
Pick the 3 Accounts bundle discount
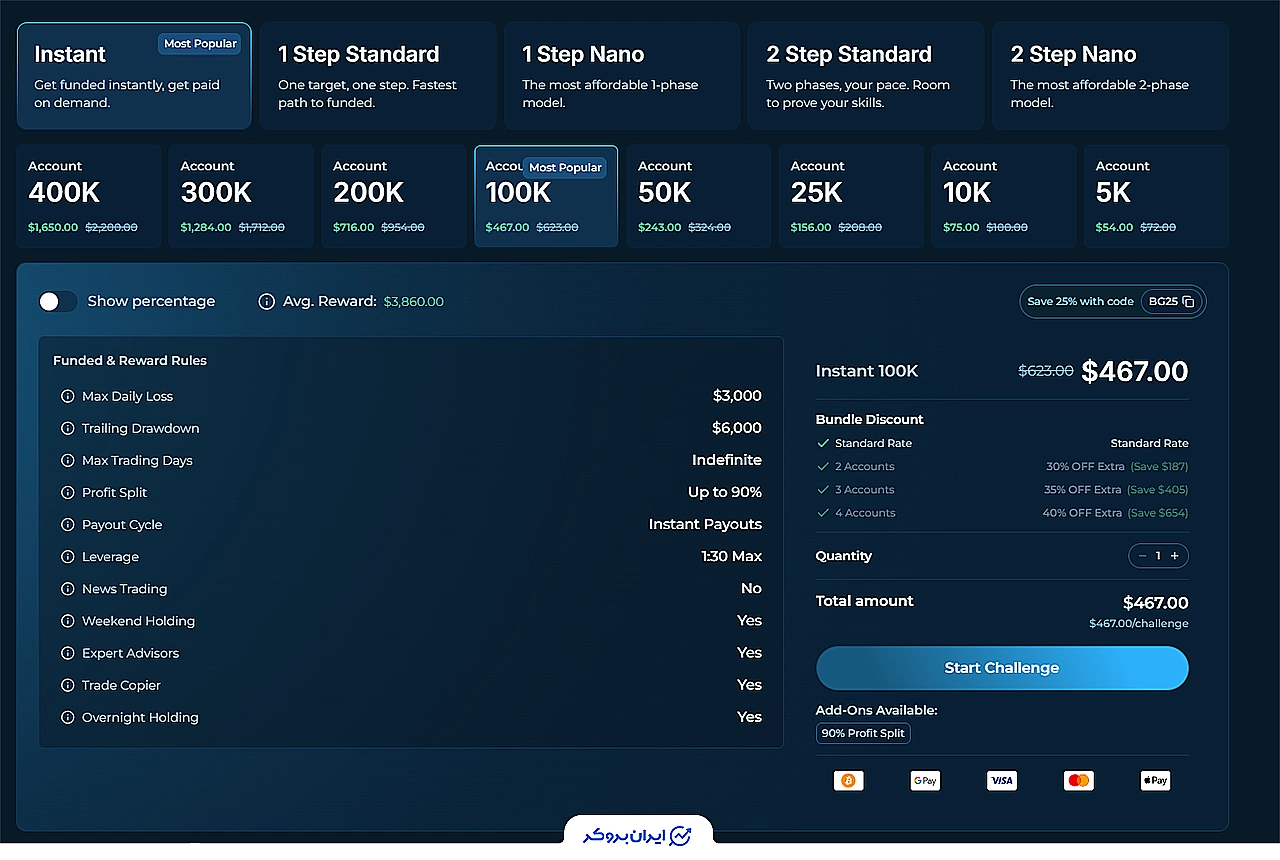[1002, 490]
